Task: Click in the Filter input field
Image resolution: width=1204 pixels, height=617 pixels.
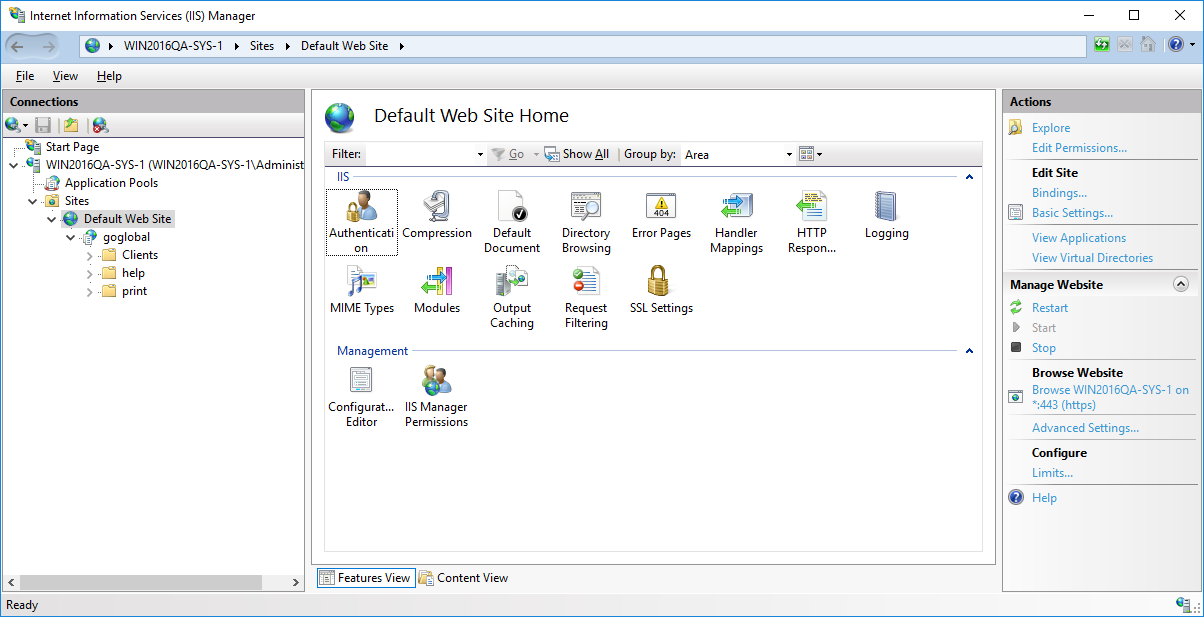Action: pyautogui.click(x=419, y=155)
